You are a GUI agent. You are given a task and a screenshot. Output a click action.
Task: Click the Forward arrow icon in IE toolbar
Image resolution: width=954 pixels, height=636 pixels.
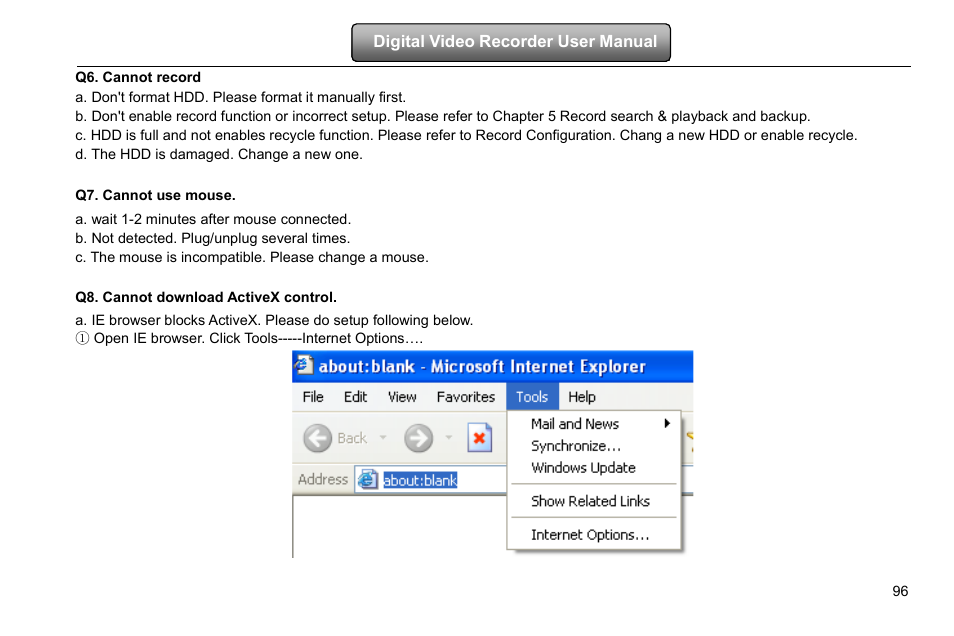[x=419, y=438]
